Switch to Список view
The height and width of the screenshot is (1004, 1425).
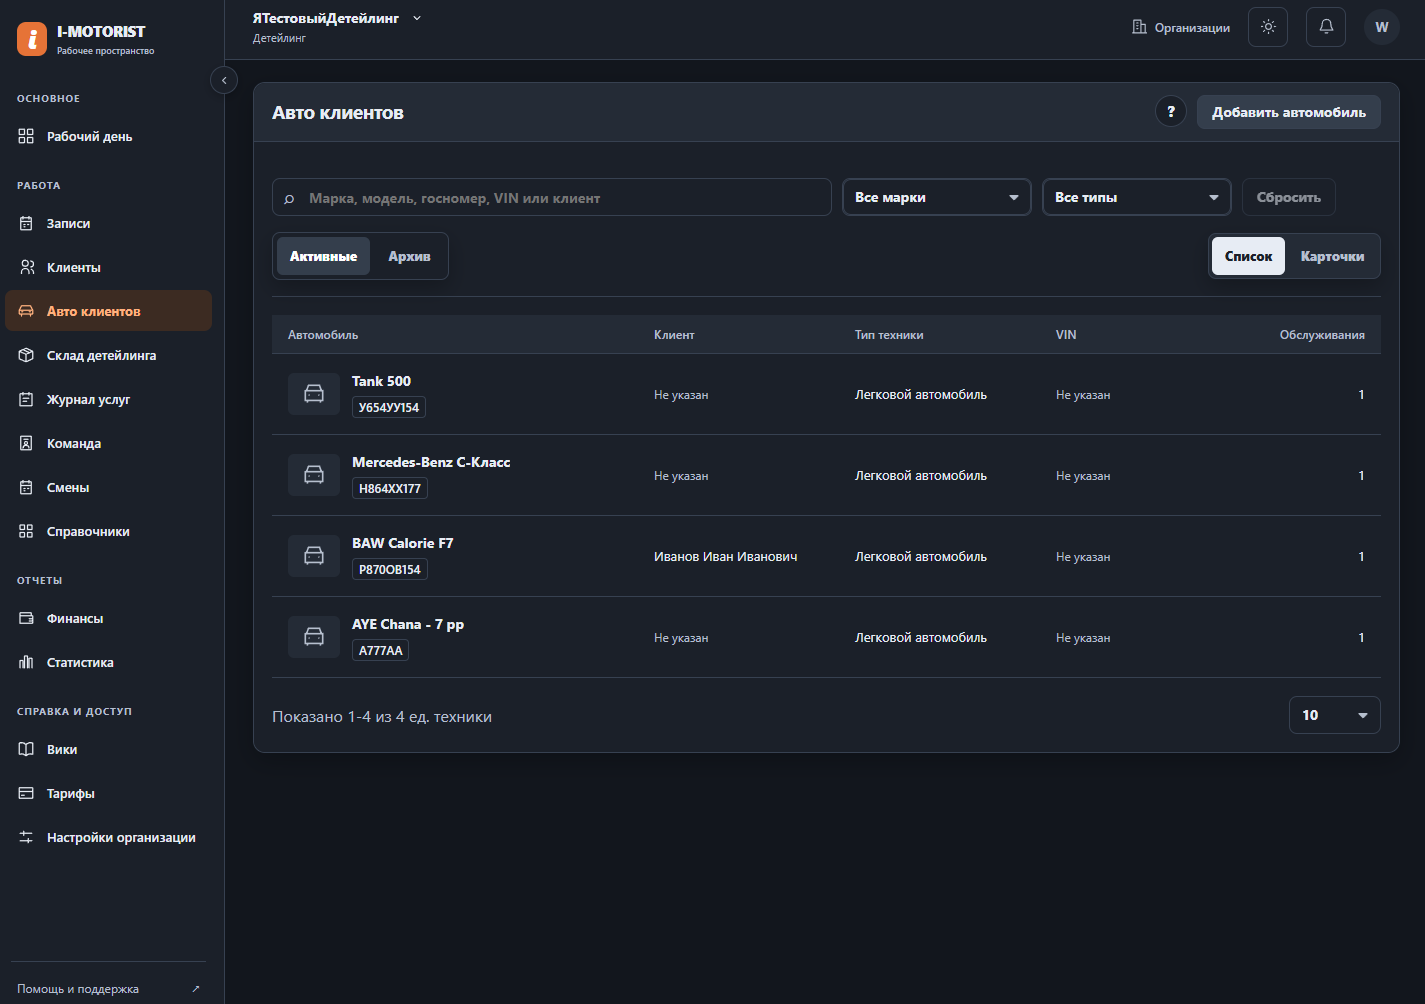1248,256
